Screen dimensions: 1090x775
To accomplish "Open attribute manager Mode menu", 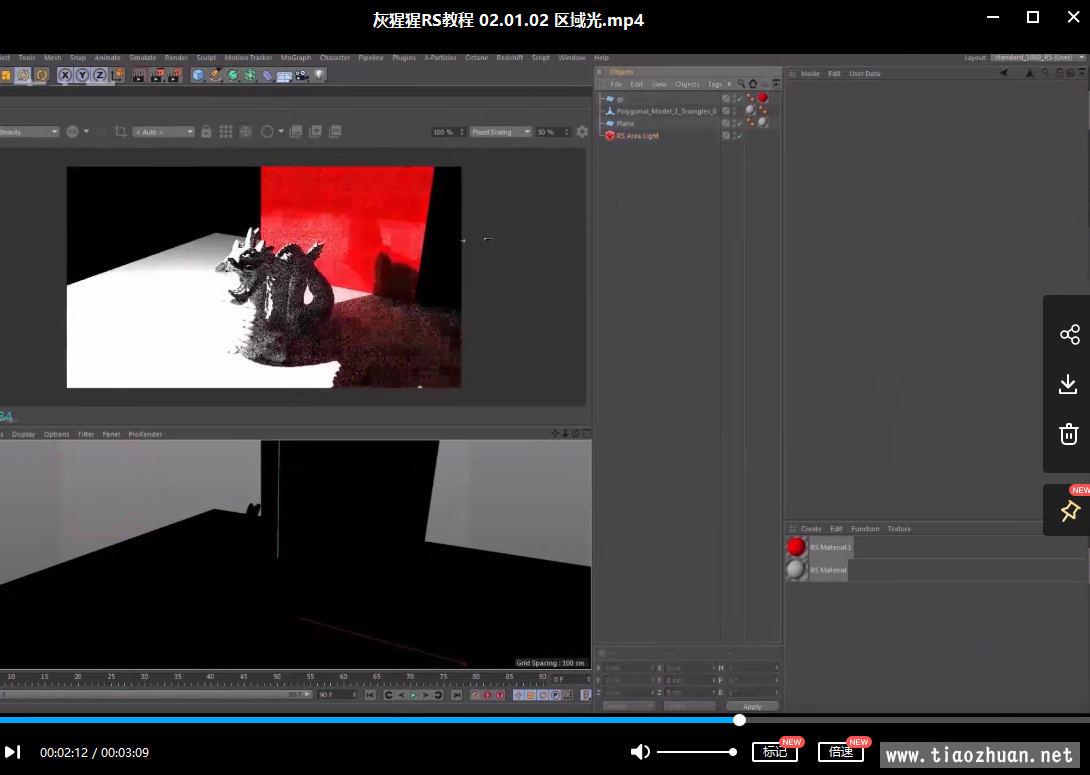I will click(x=811, y=74).
